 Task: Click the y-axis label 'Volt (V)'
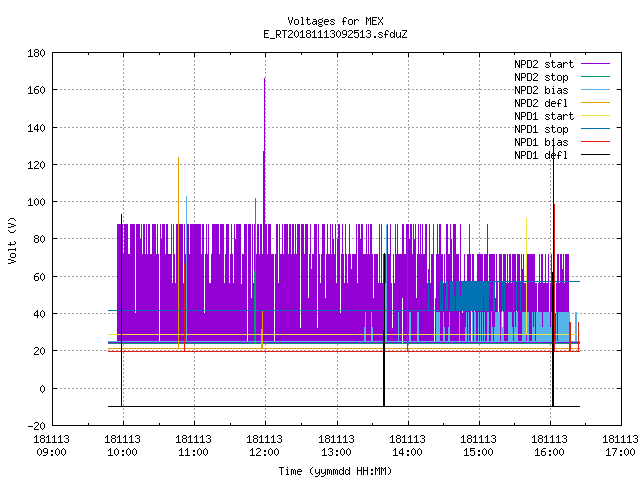coord(13,241)
